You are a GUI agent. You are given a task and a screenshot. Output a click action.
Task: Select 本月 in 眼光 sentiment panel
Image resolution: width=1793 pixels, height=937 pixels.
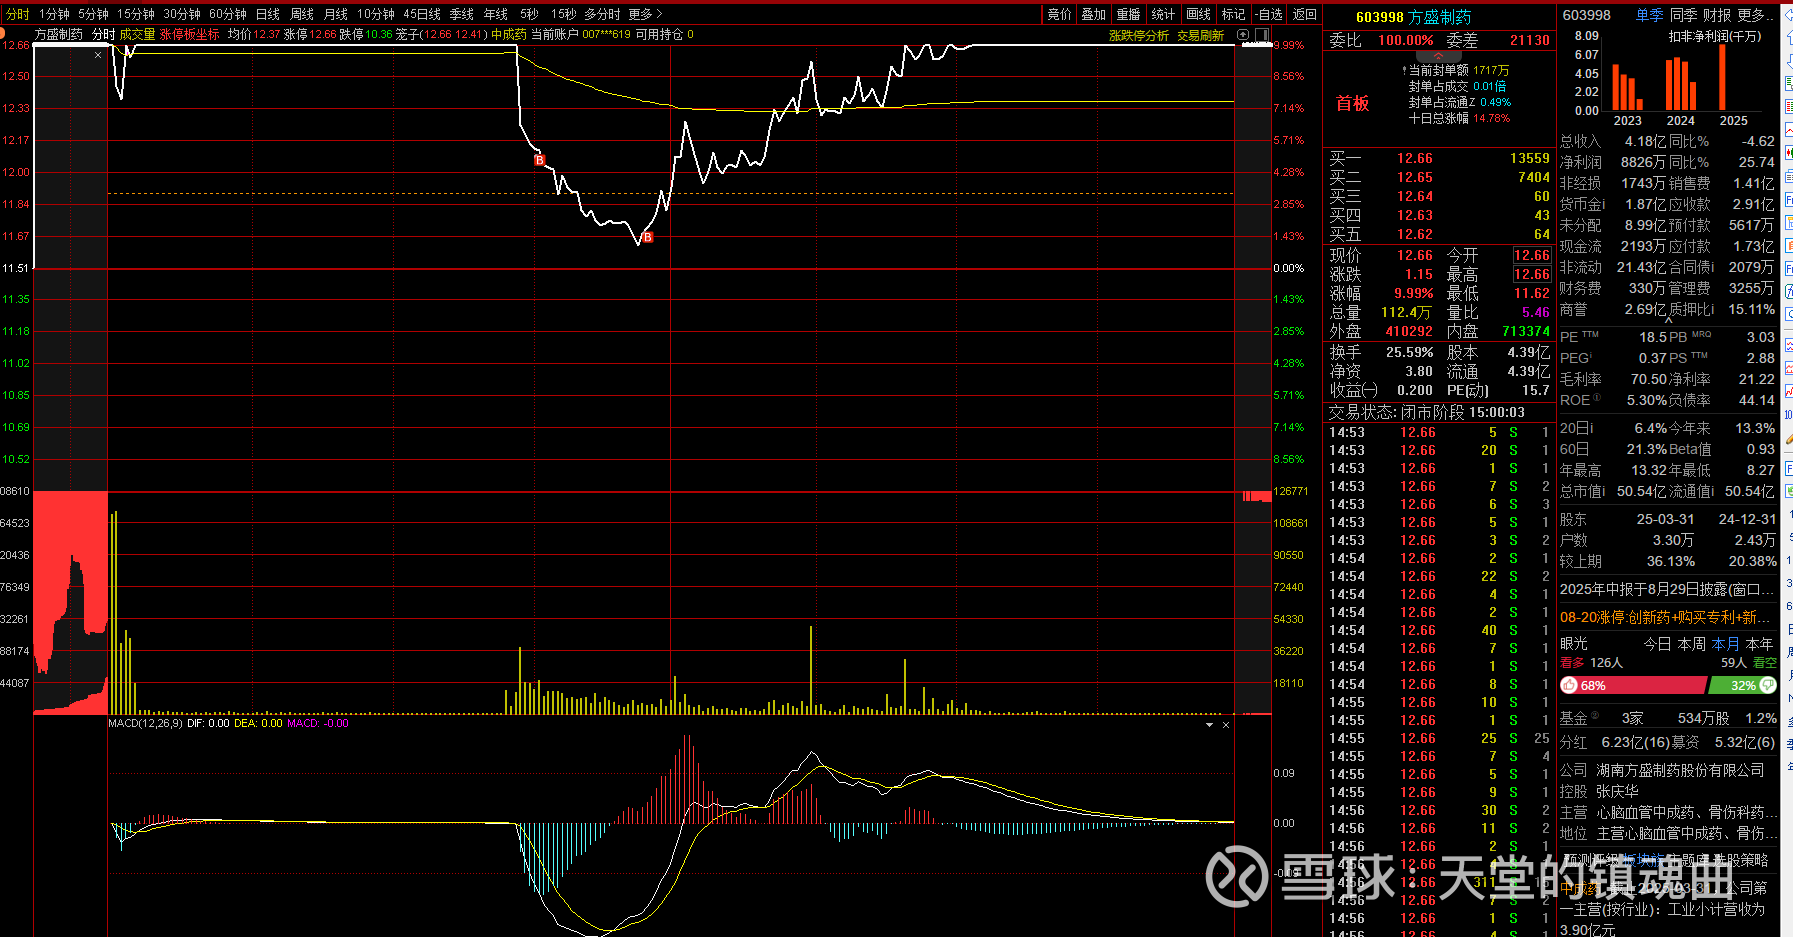coord(1726,644)
